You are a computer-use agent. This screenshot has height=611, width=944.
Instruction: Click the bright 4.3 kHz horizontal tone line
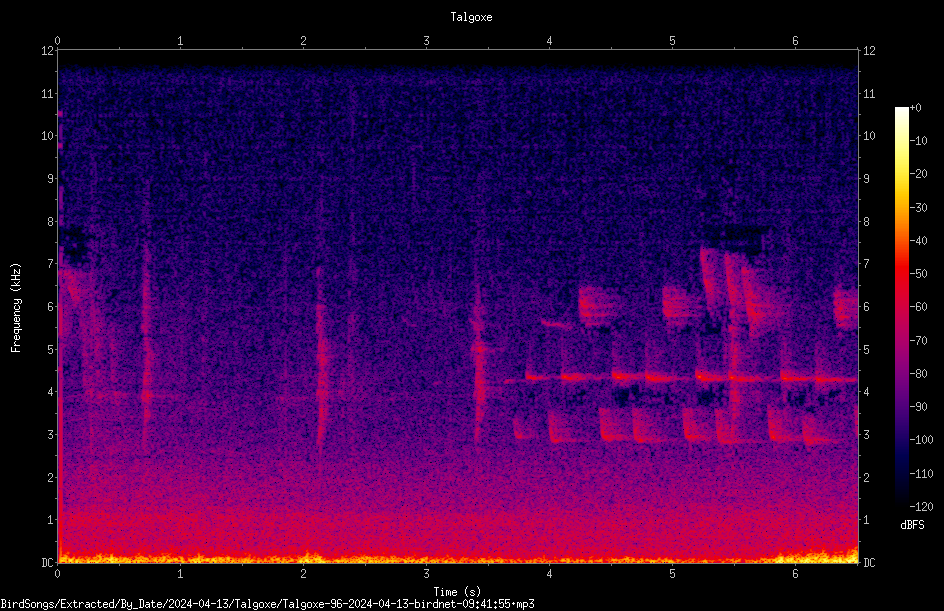(x=680, y=378)
